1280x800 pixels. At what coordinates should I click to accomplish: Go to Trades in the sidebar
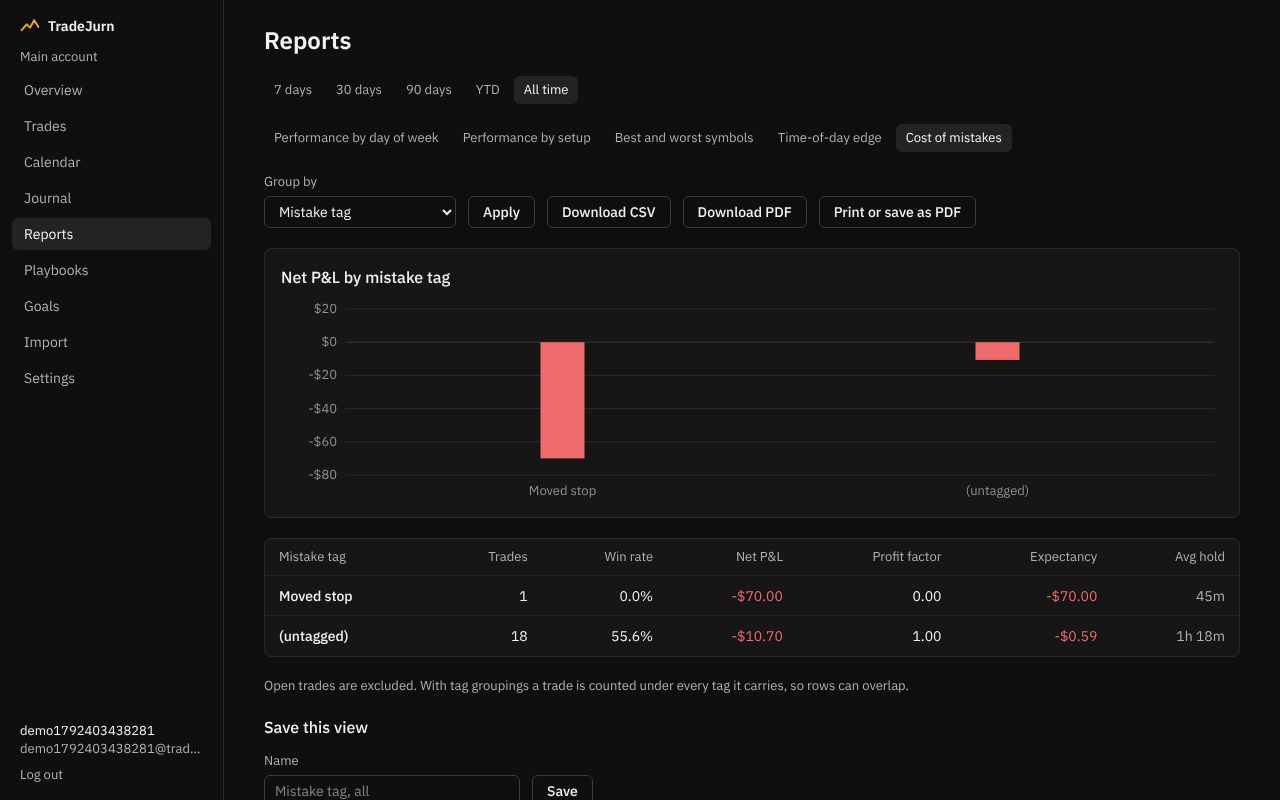tap(111, 126)
